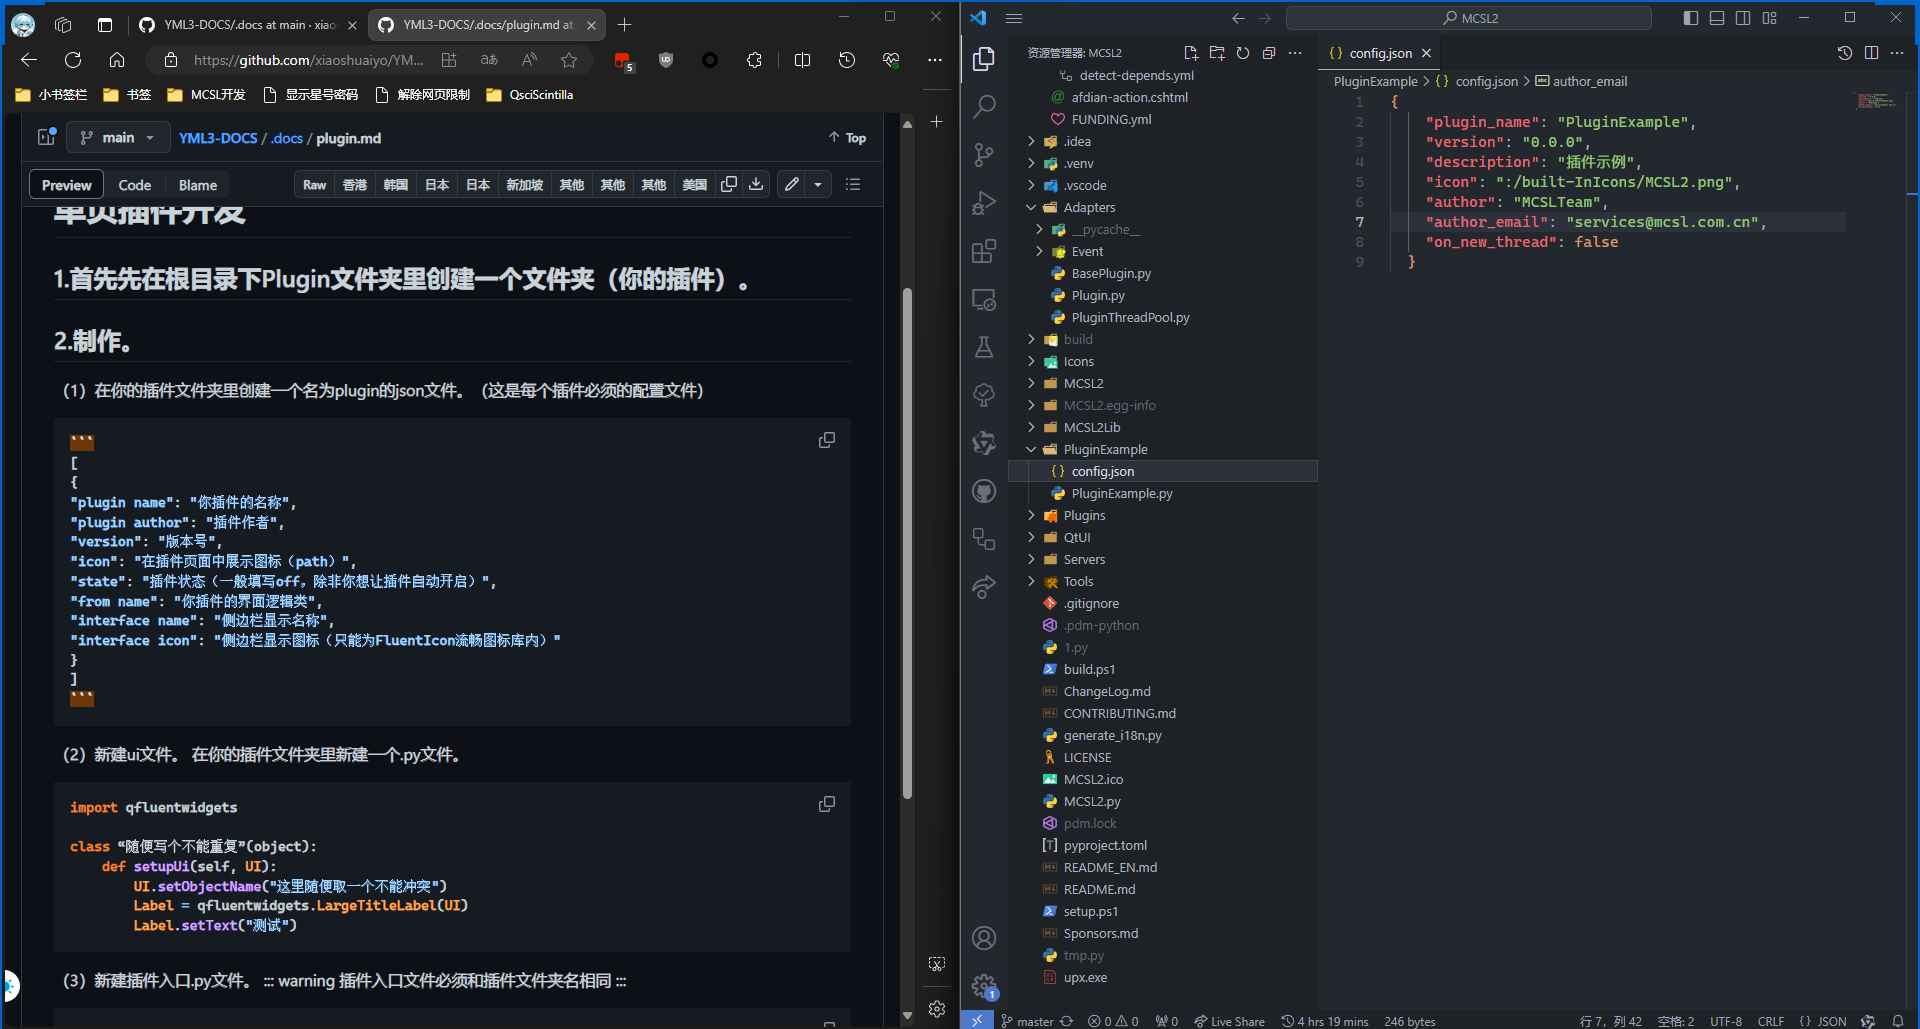Refresh the Explorer file tree
This screenshot has height=1029, width=1920.
click(x=1243, y=53)
